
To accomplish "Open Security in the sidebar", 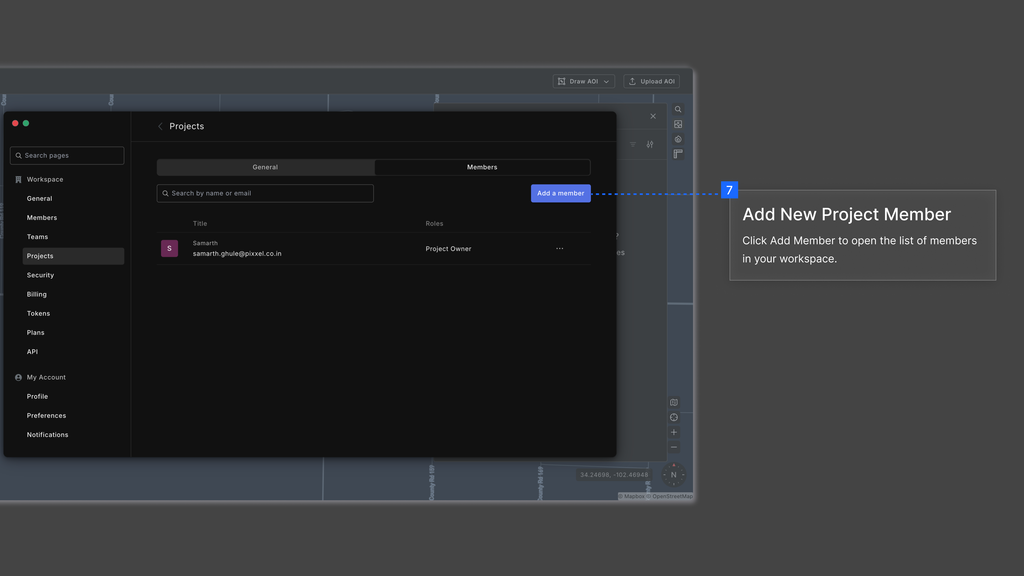I will tap(40, 276).
